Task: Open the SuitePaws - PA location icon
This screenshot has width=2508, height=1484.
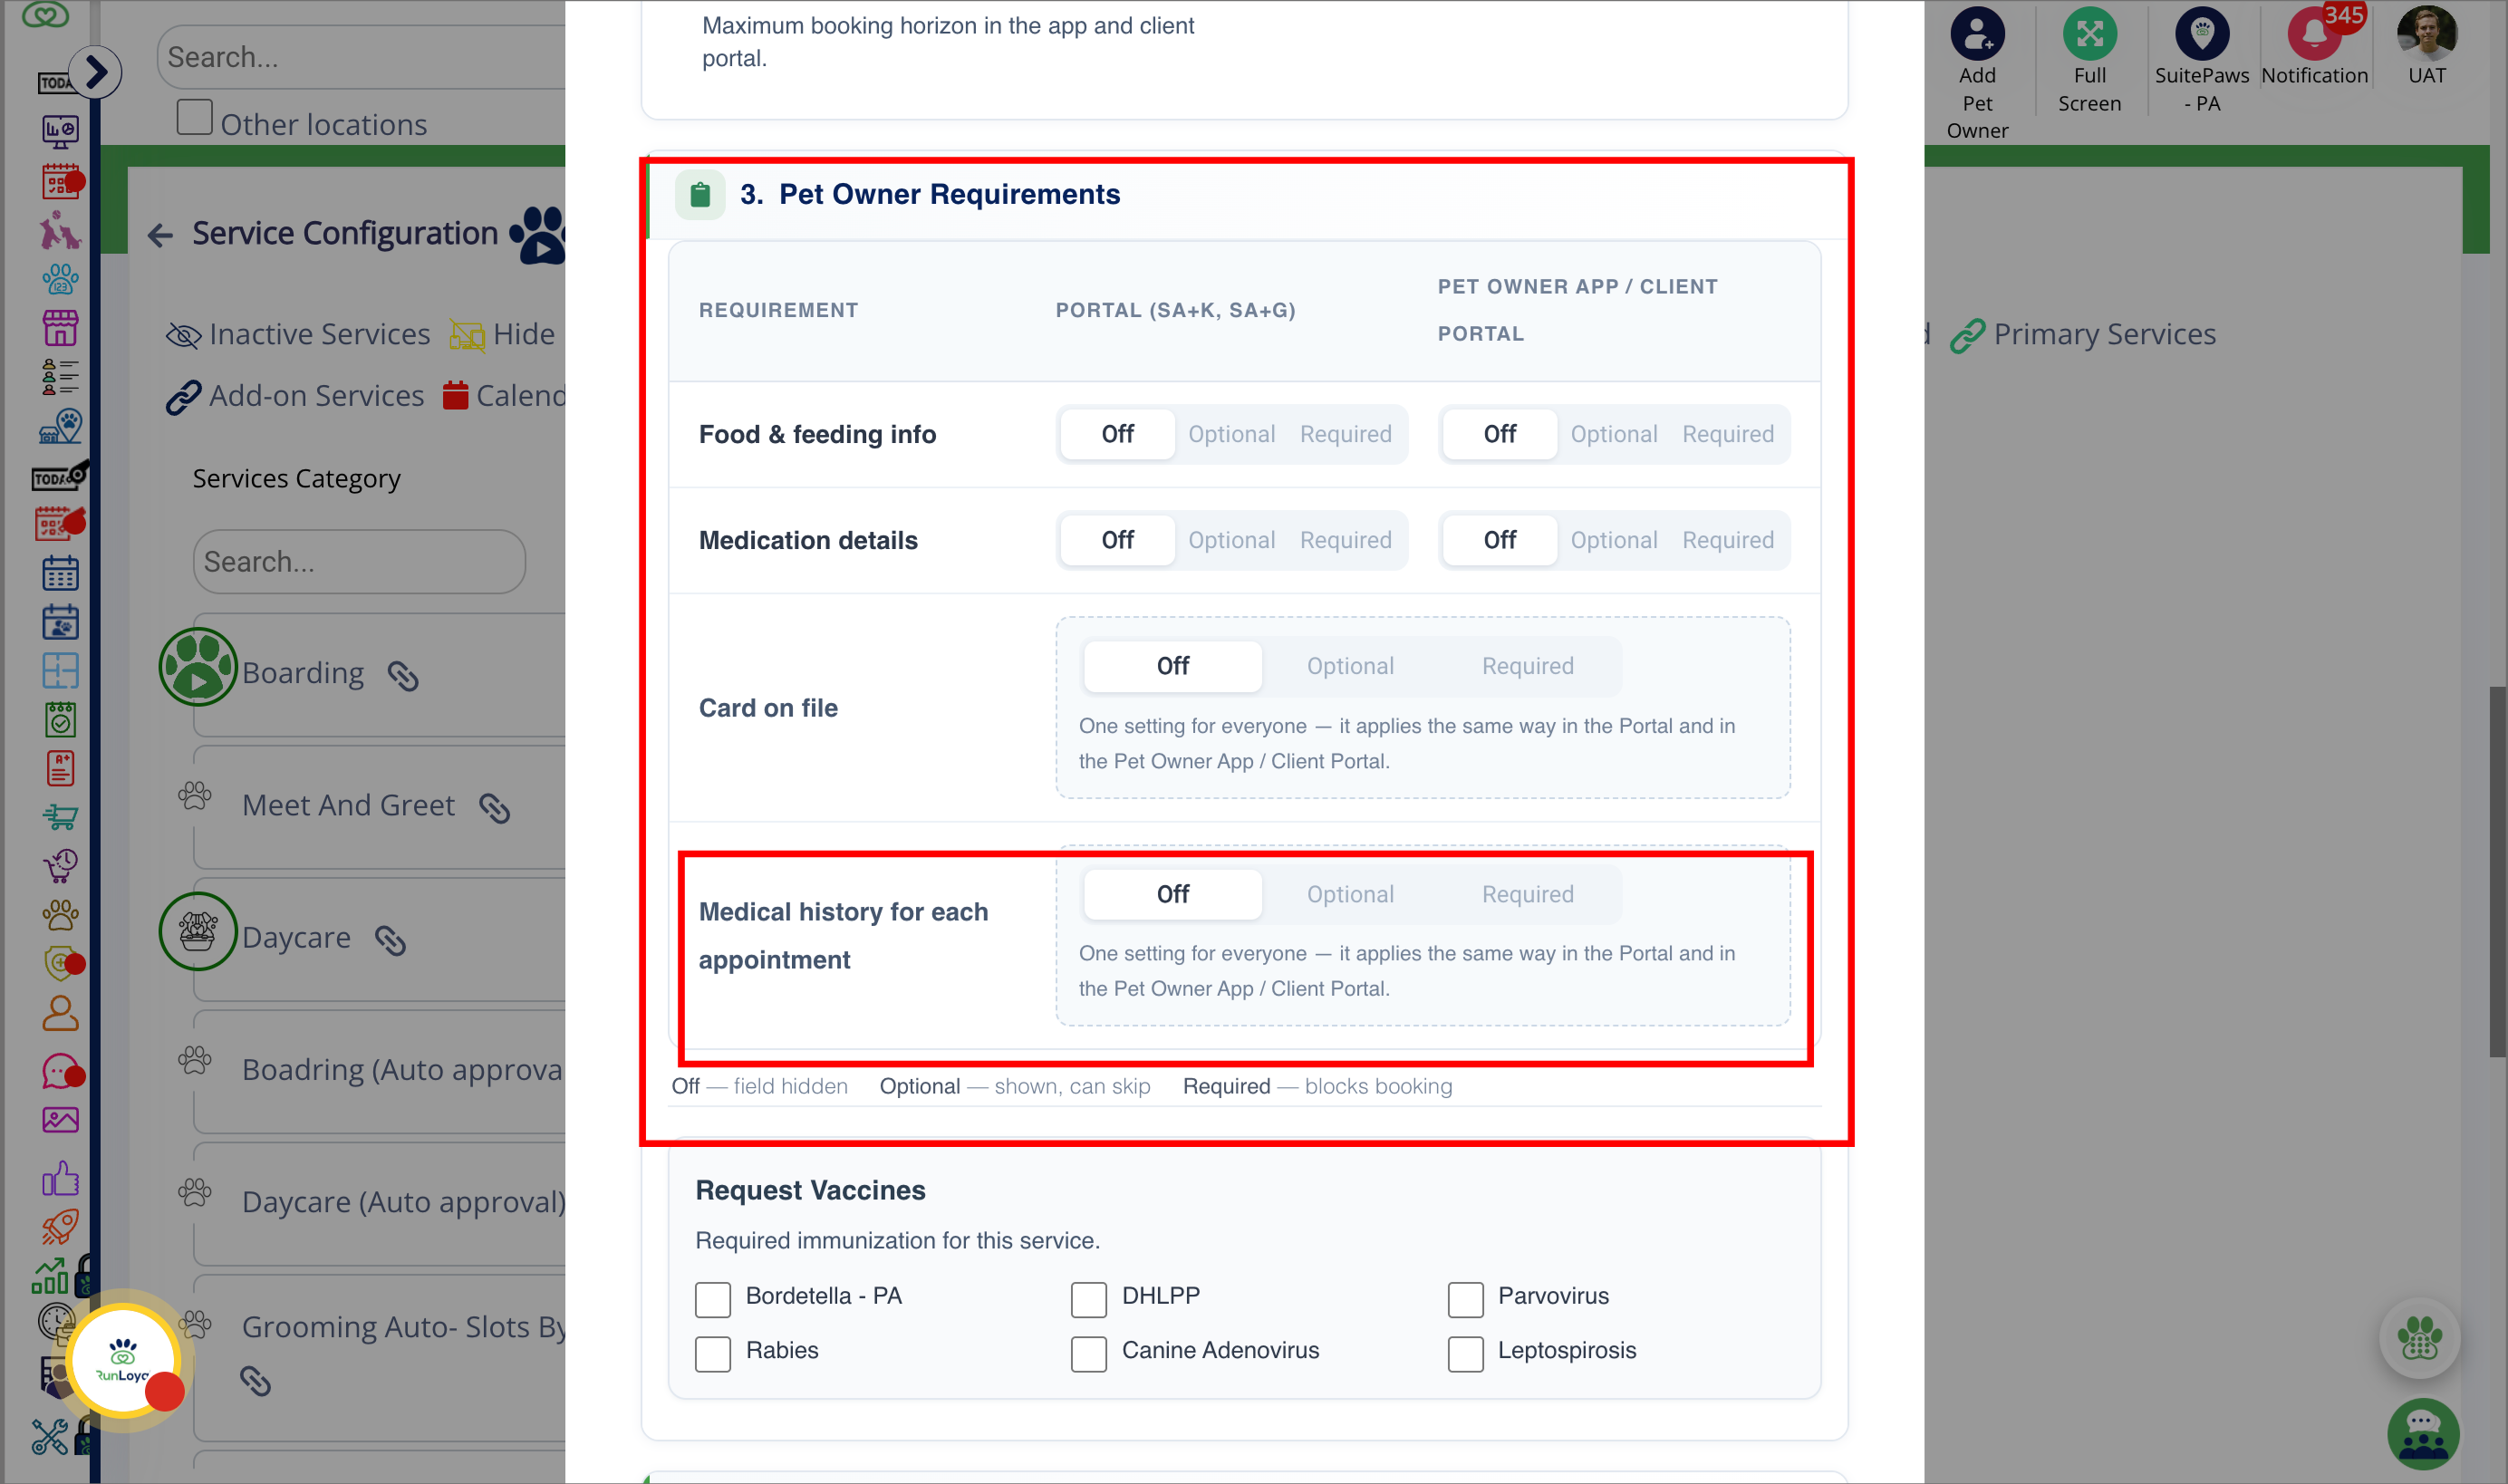Action: (x=2202, y=34)
